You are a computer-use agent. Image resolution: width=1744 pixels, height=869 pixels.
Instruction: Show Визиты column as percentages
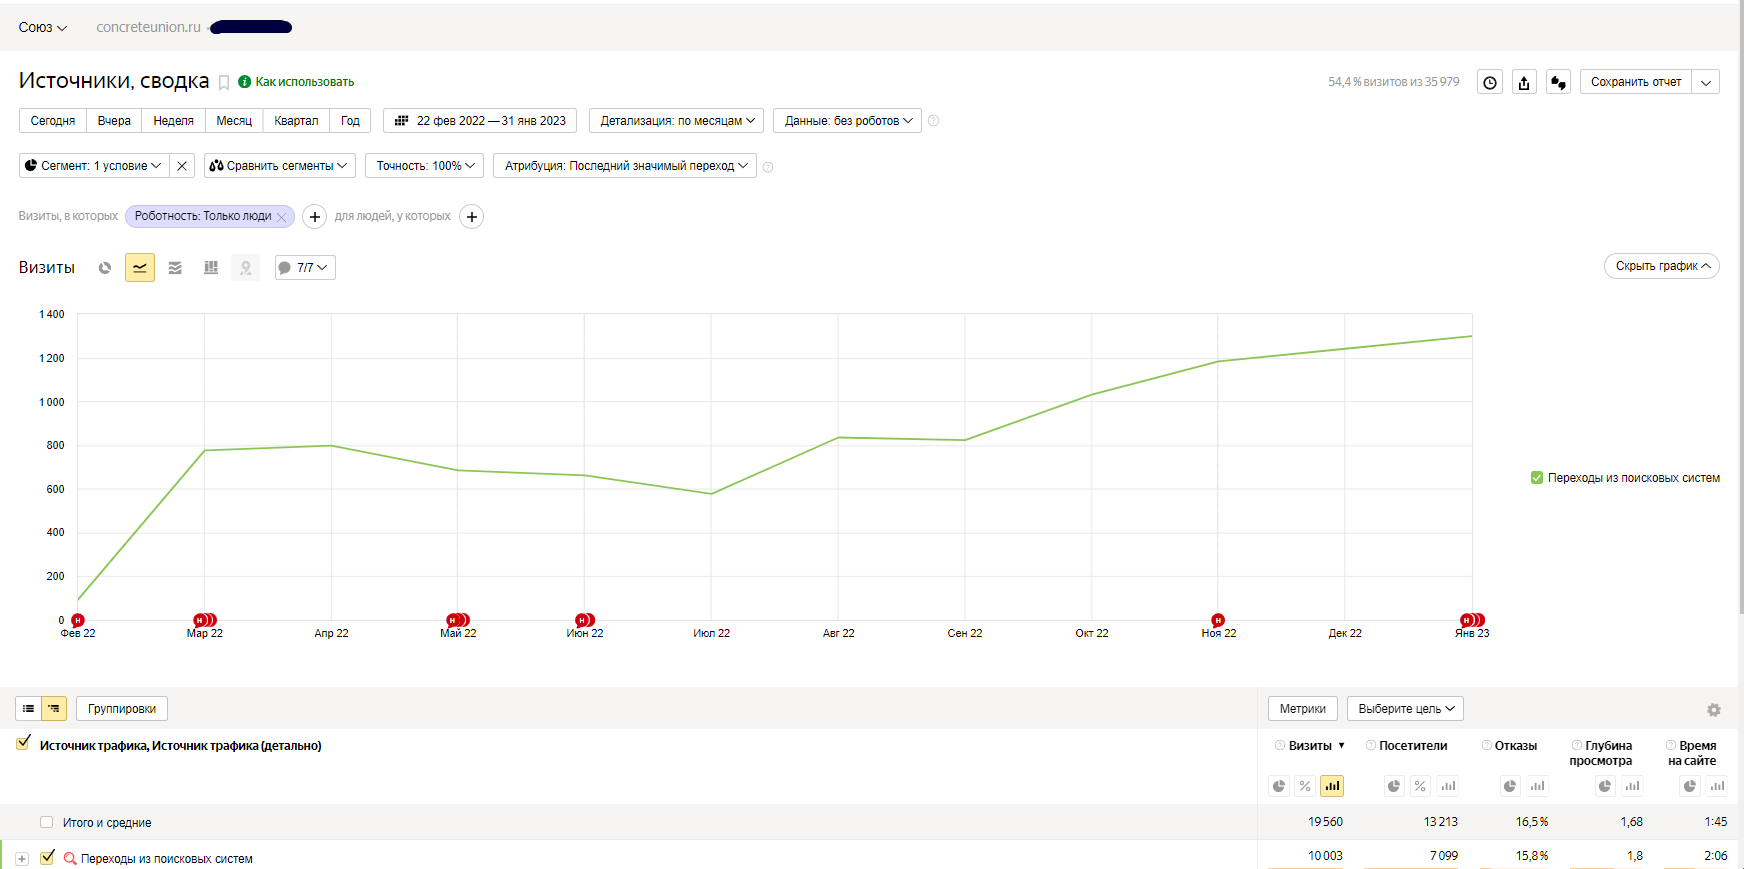[x=1305, y=786]
